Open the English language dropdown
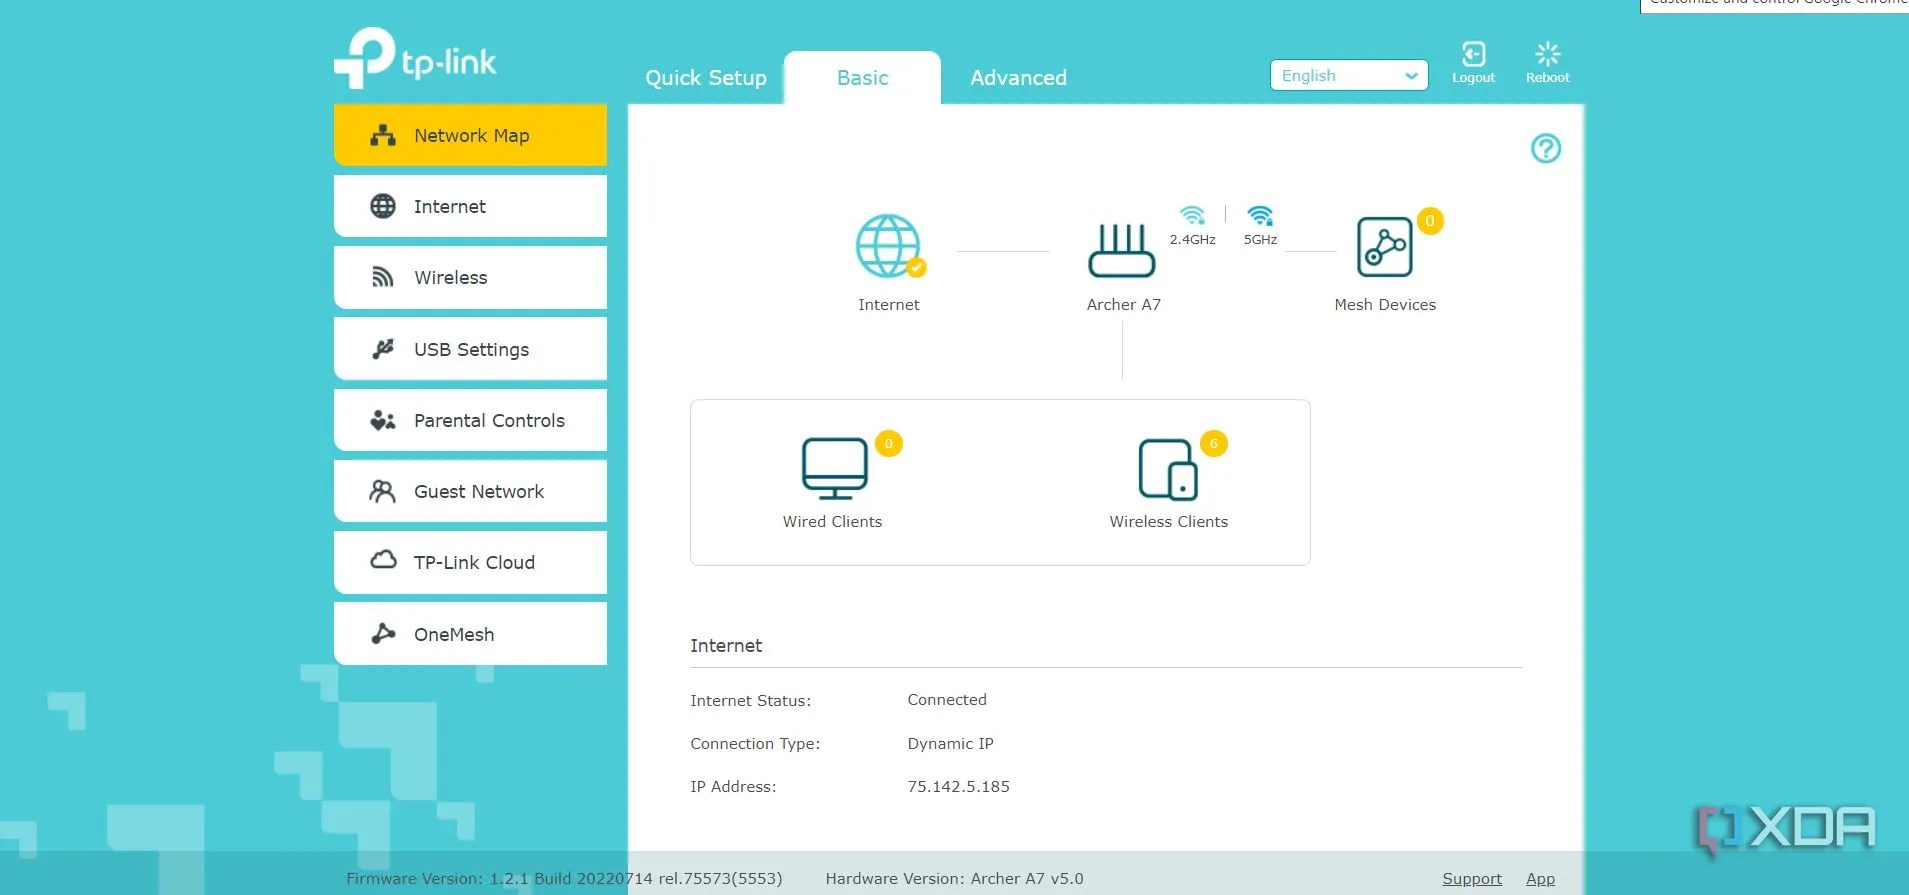Viewport: 1909px width, 895px height. tap(1348, 75)
